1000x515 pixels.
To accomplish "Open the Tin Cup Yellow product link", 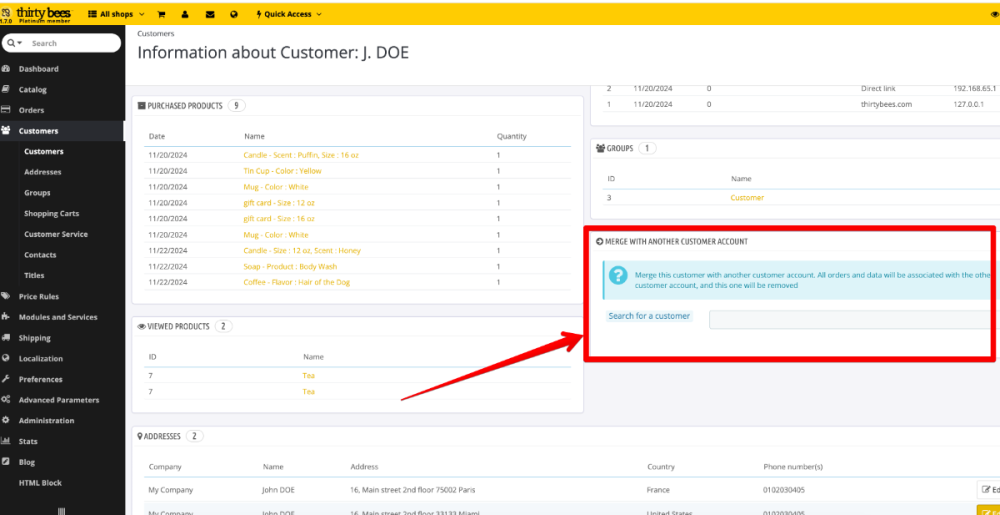I will (282, 171).
